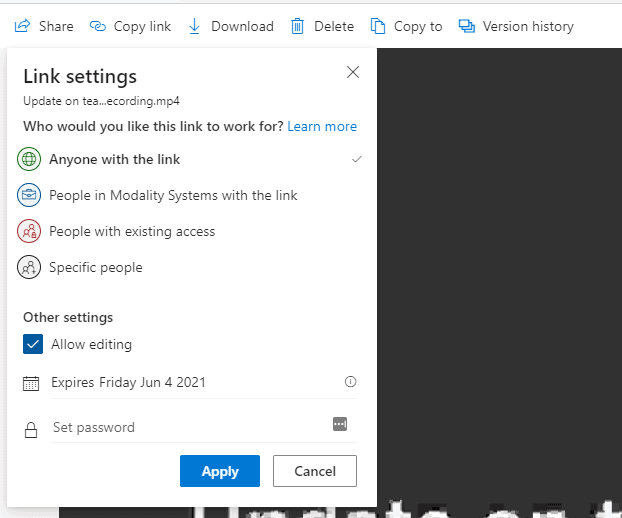Click the Share icon in toolbar

pos(22,27)
